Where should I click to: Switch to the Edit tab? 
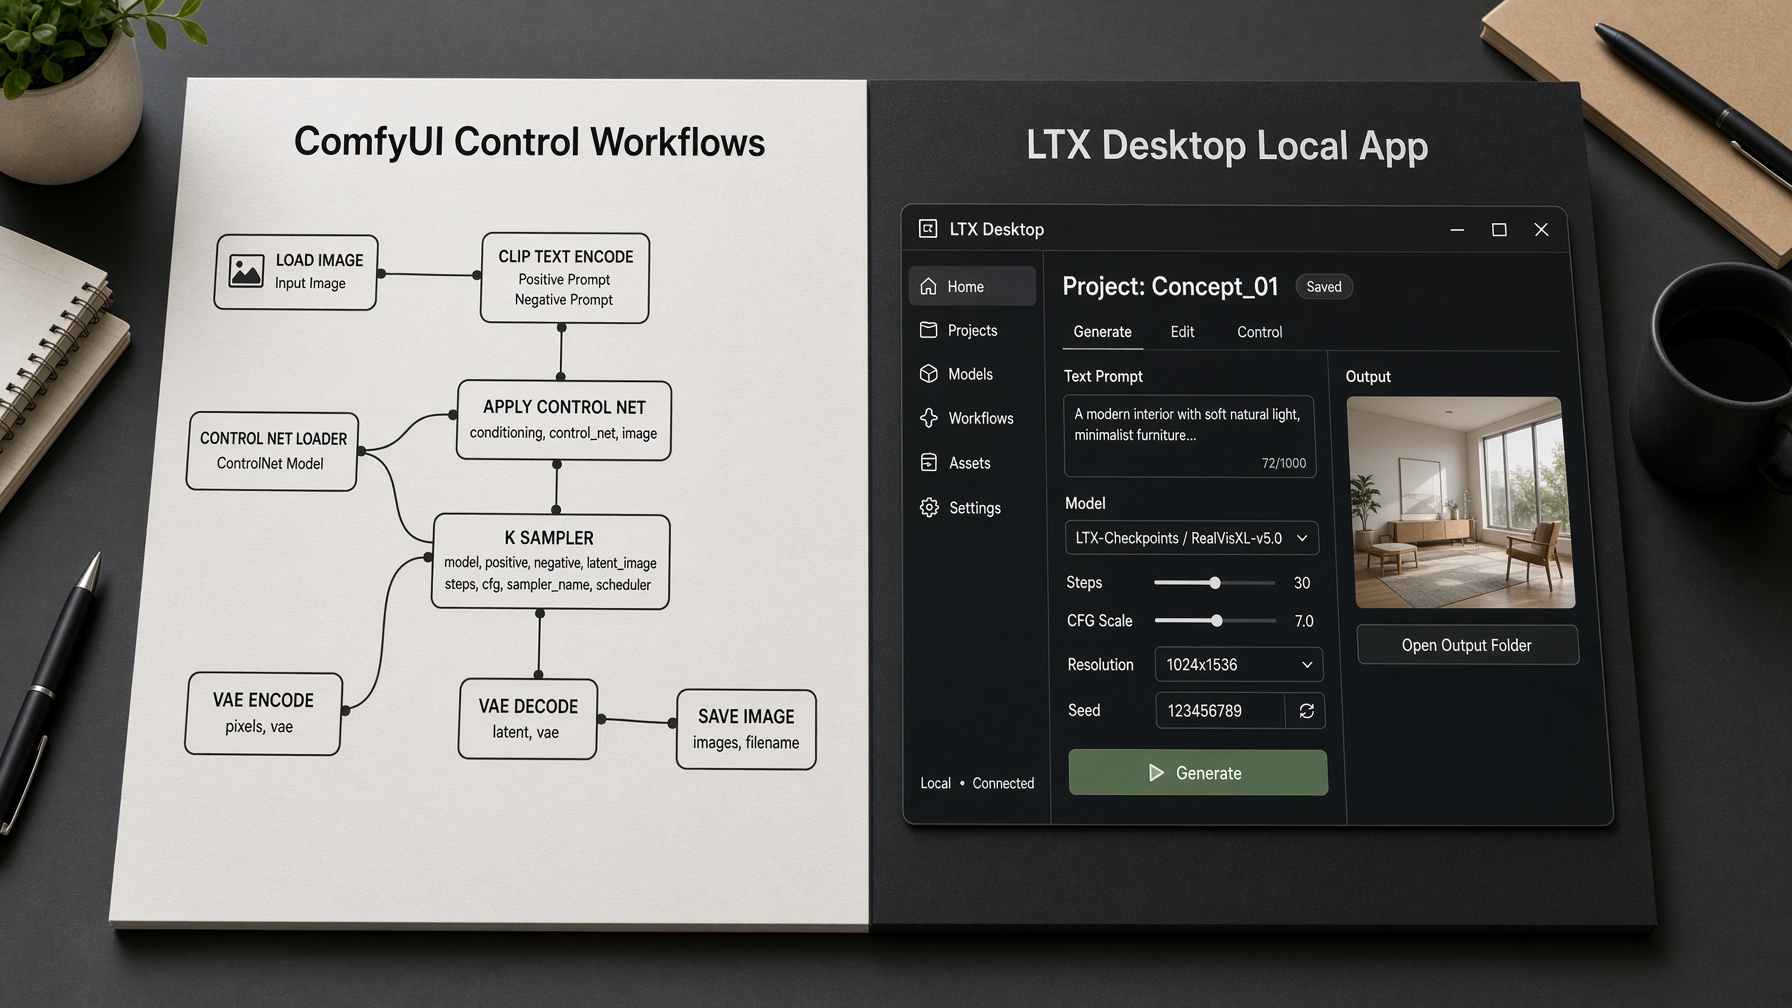click(x=1182, y=332)
